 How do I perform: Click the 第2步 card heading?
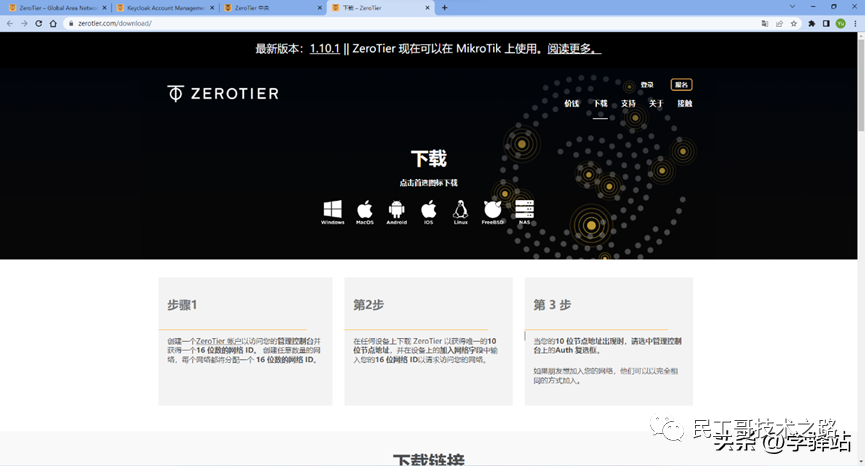click(369, 304)
